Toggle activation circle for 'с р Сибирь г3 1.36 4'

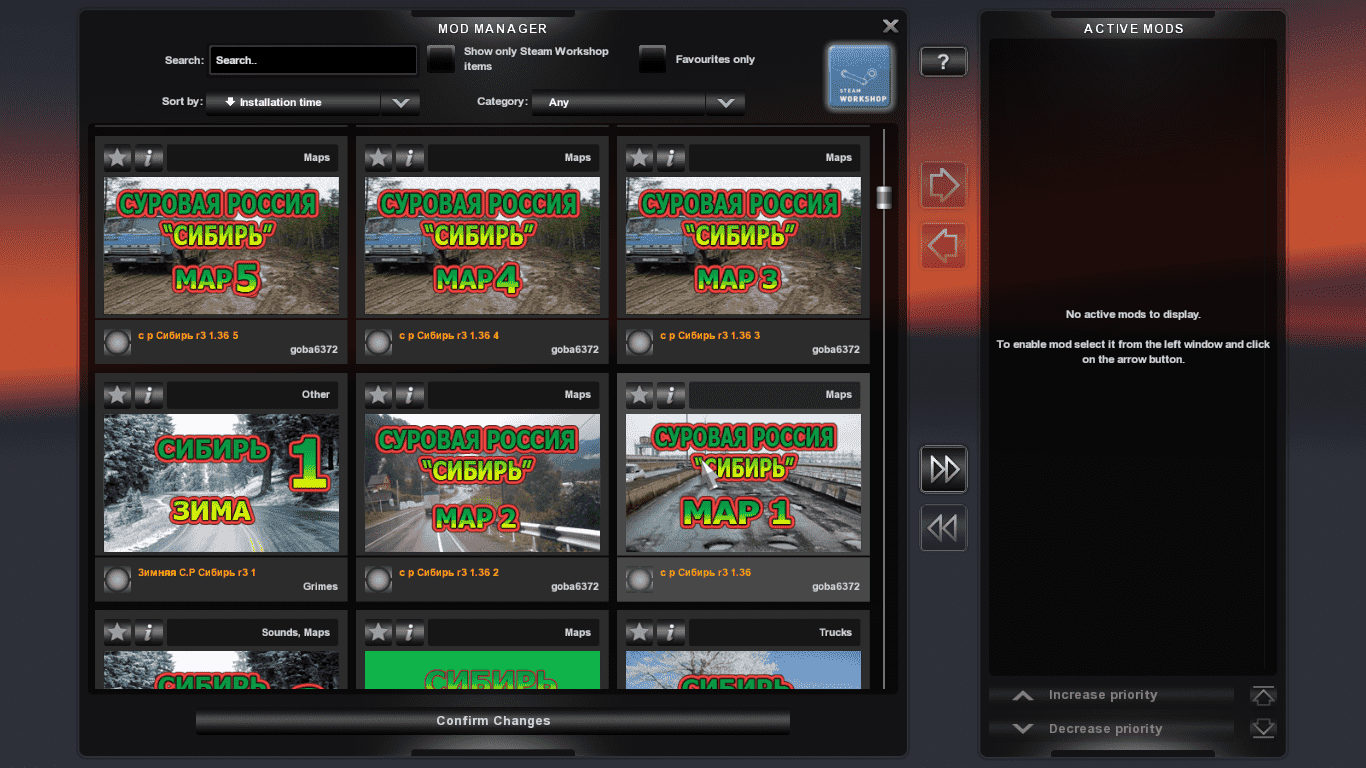point(379,343)
